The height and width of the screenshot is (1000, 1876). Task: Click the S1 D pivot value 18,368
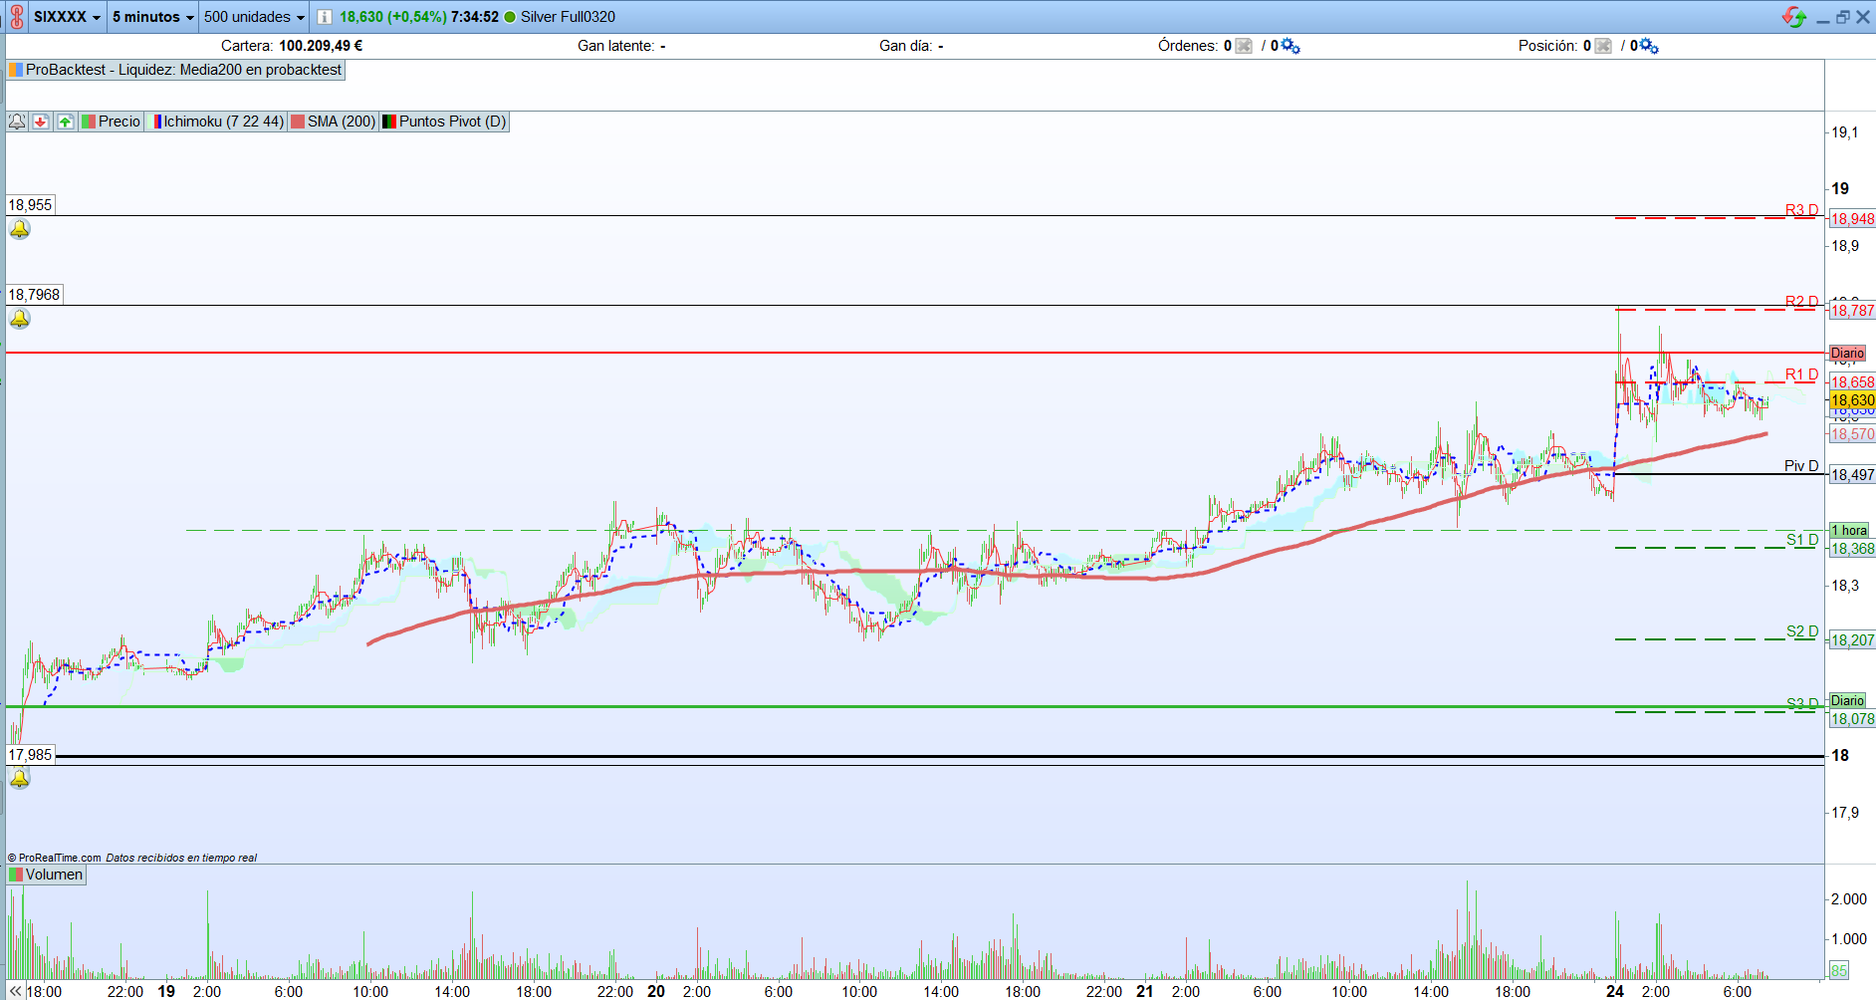[x=1851, y=549]
